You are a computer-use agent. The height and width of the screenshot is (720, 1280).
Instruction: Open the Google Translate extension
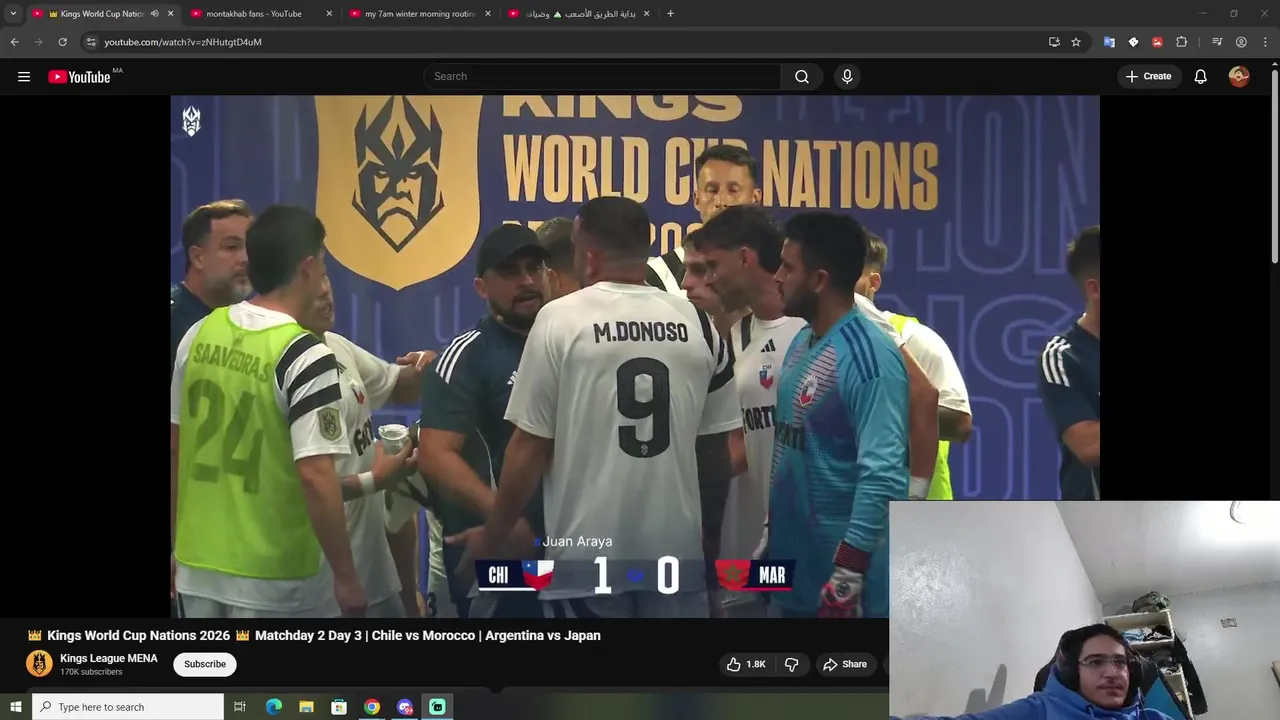pos(1109,42)
